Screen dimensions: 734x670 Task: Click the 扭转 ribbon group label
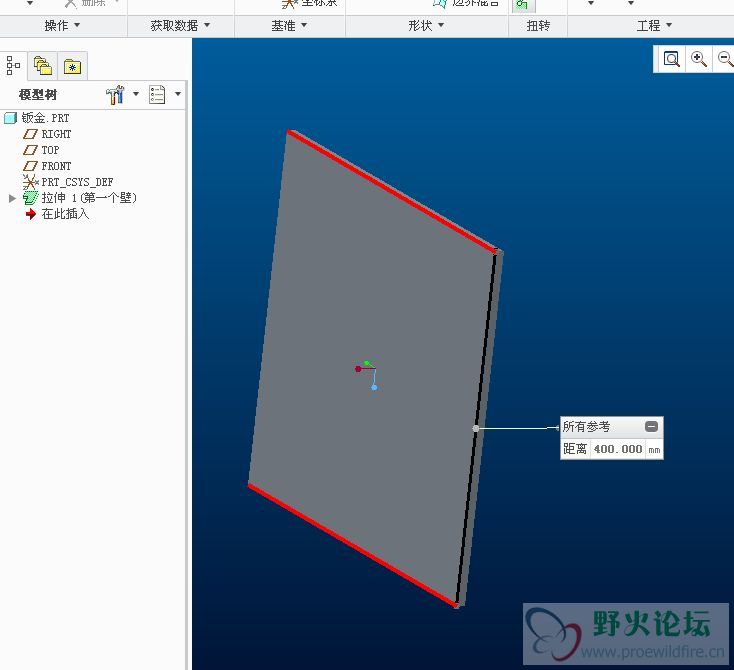pyautogui.click(x=538, y=26)
